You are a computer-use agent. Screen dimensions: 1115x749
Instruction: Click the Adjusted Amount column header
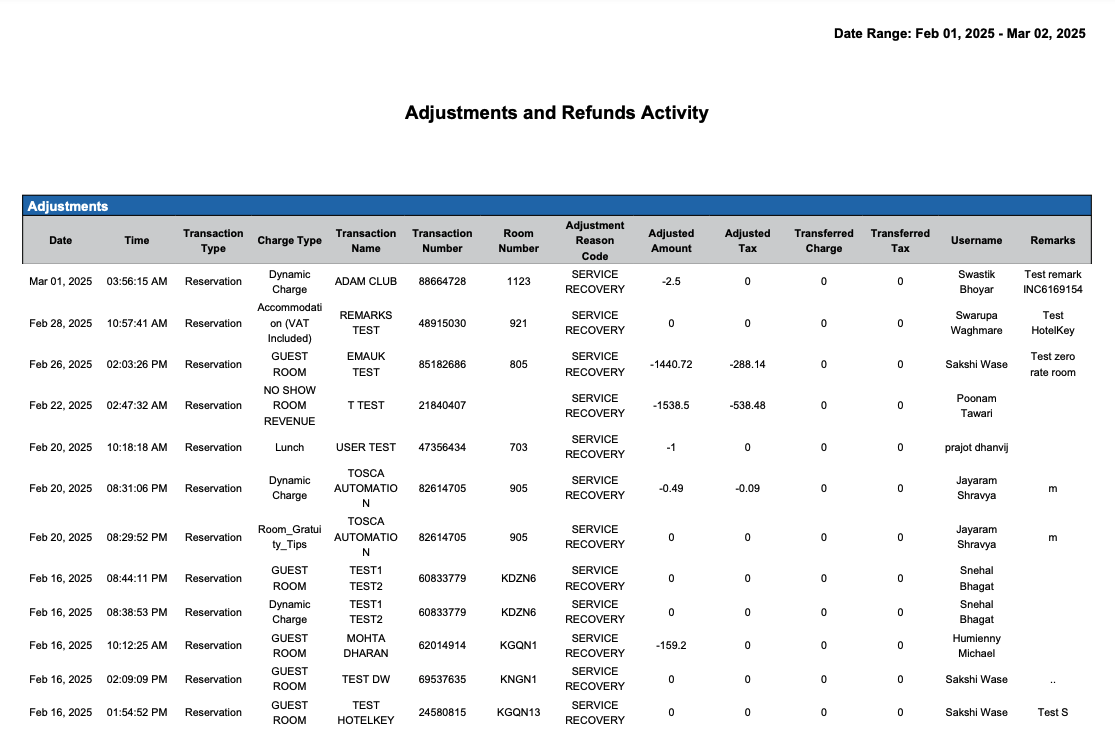coord(671,241)
